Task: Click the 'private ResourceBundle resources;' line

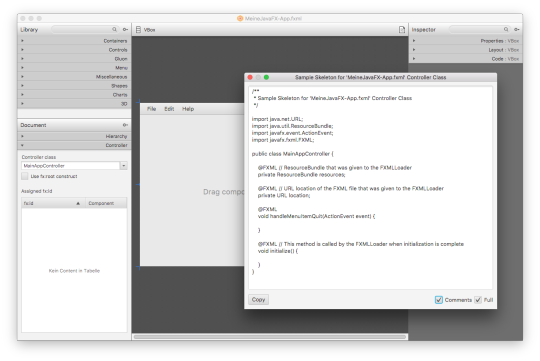Action: coord(301,175)
